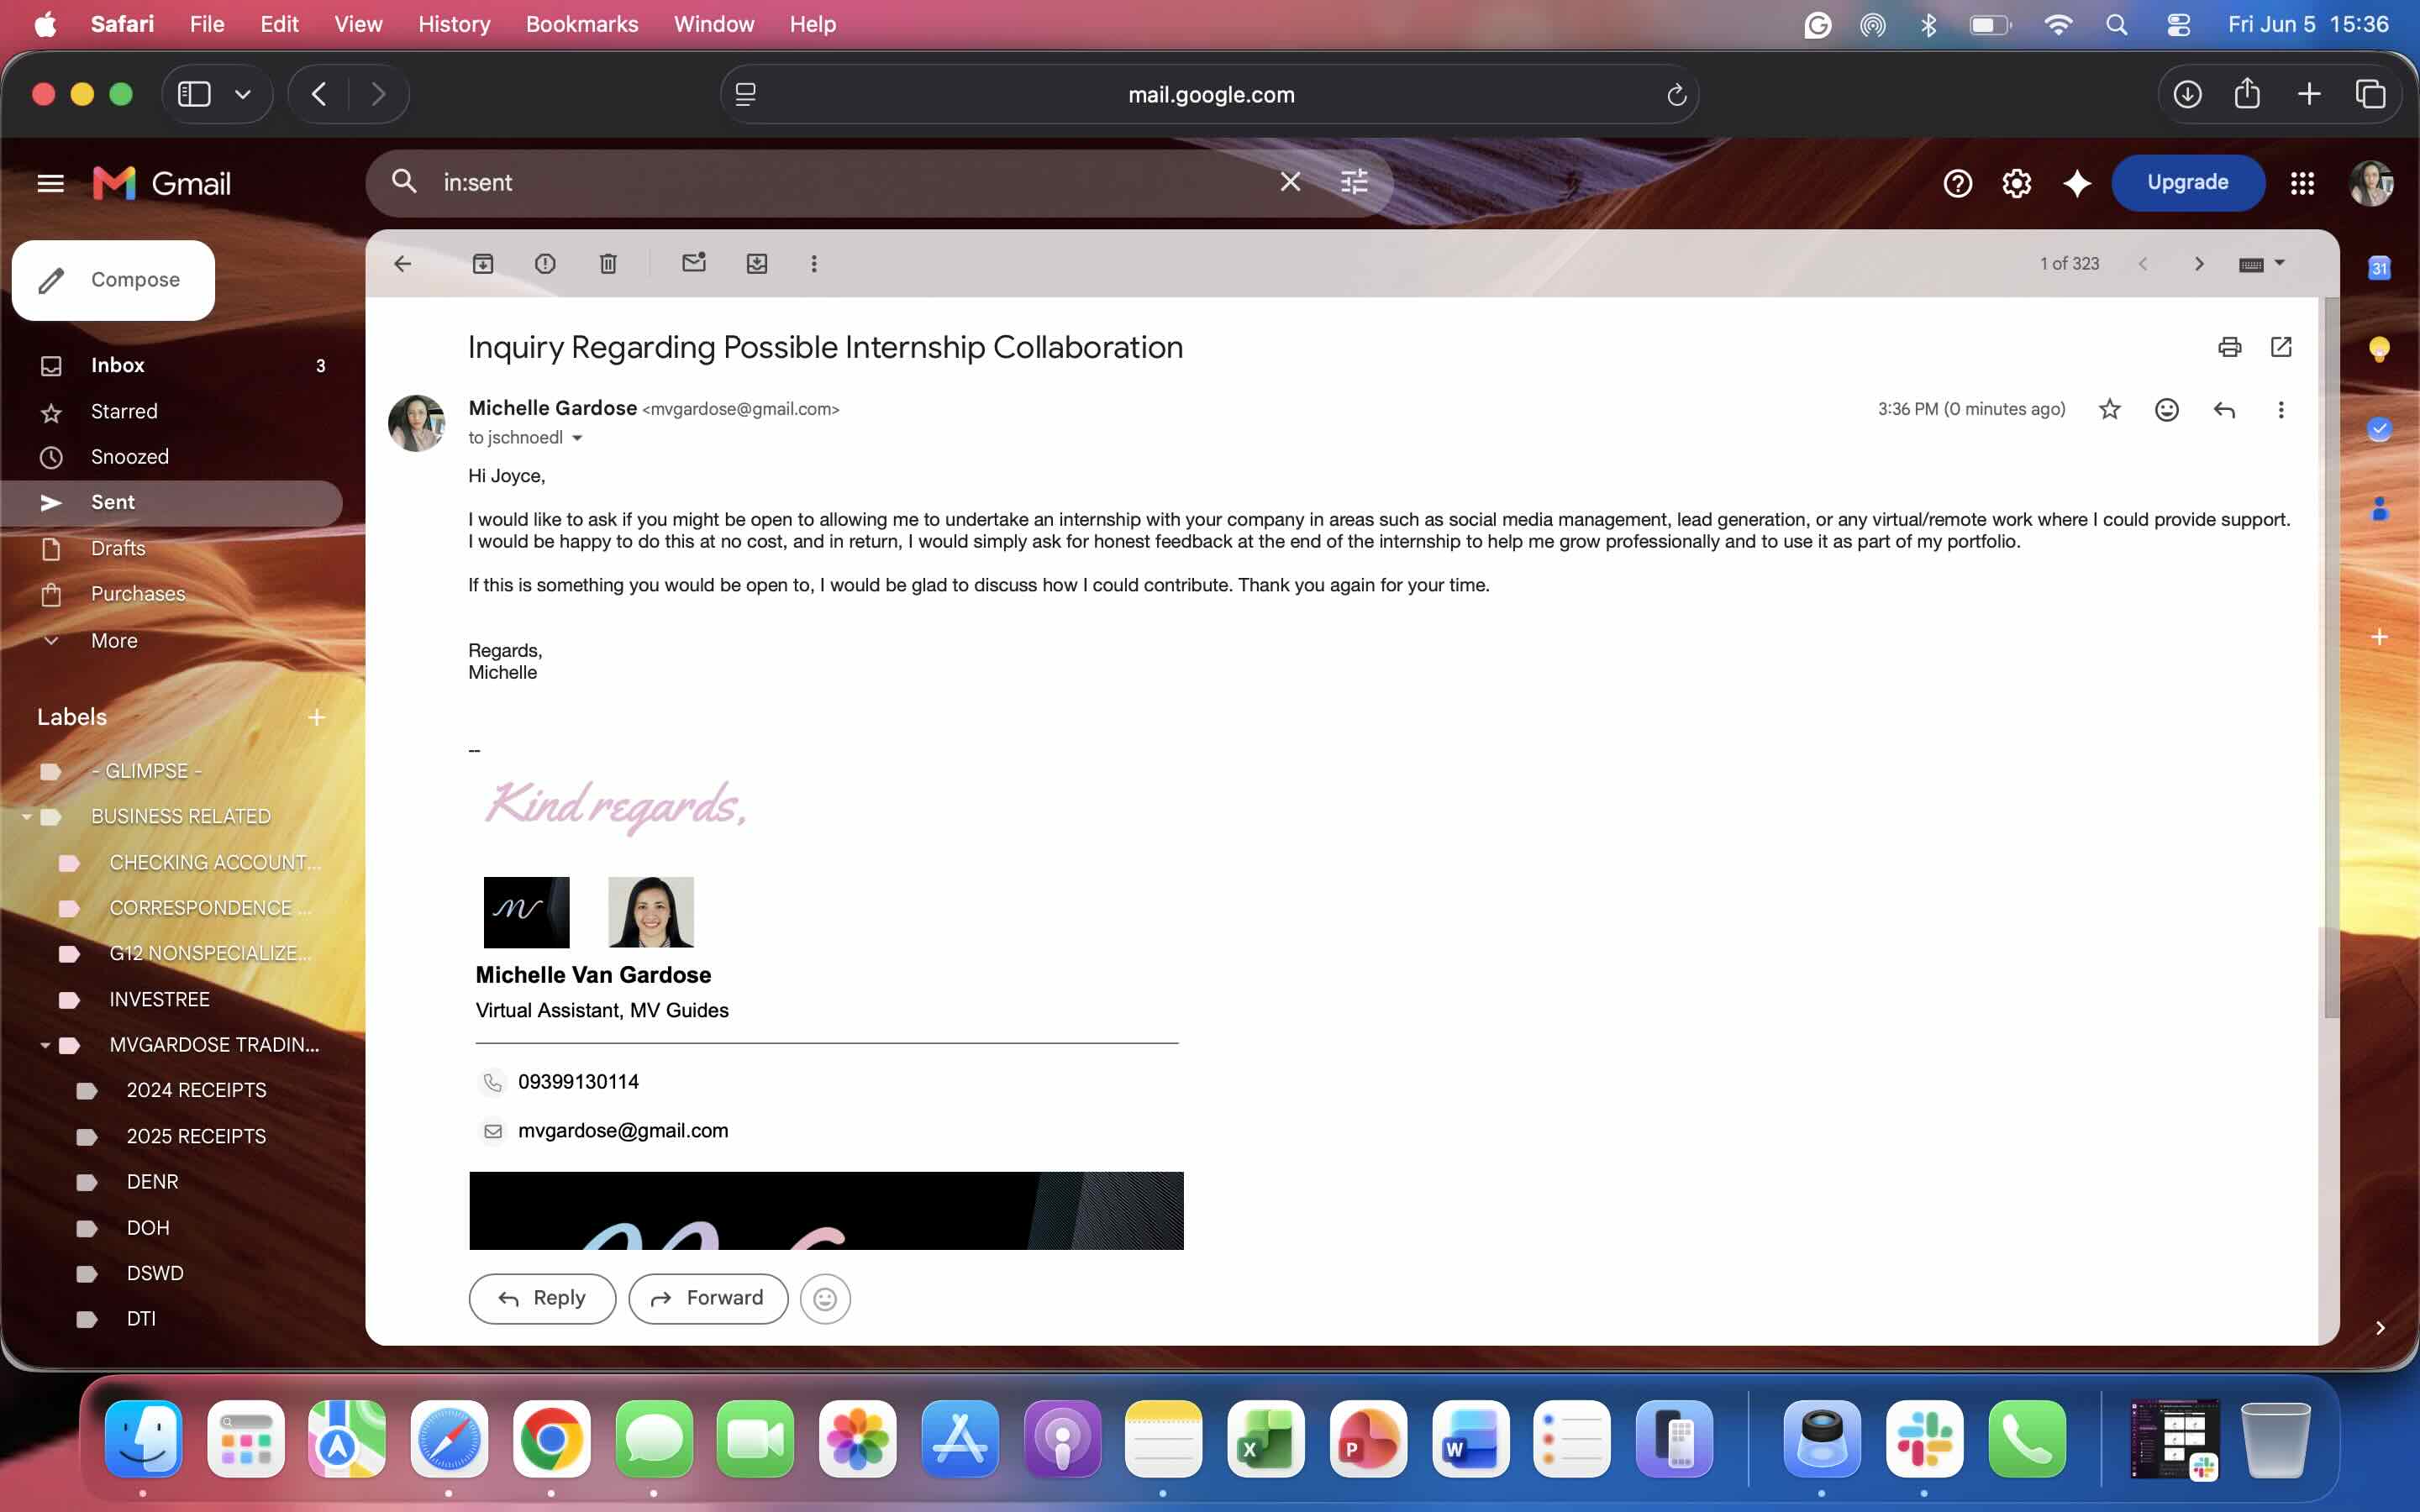The width and height of the screenshot is (2420, 1512).
Task: Archive the open email
Action: (483, 263)
